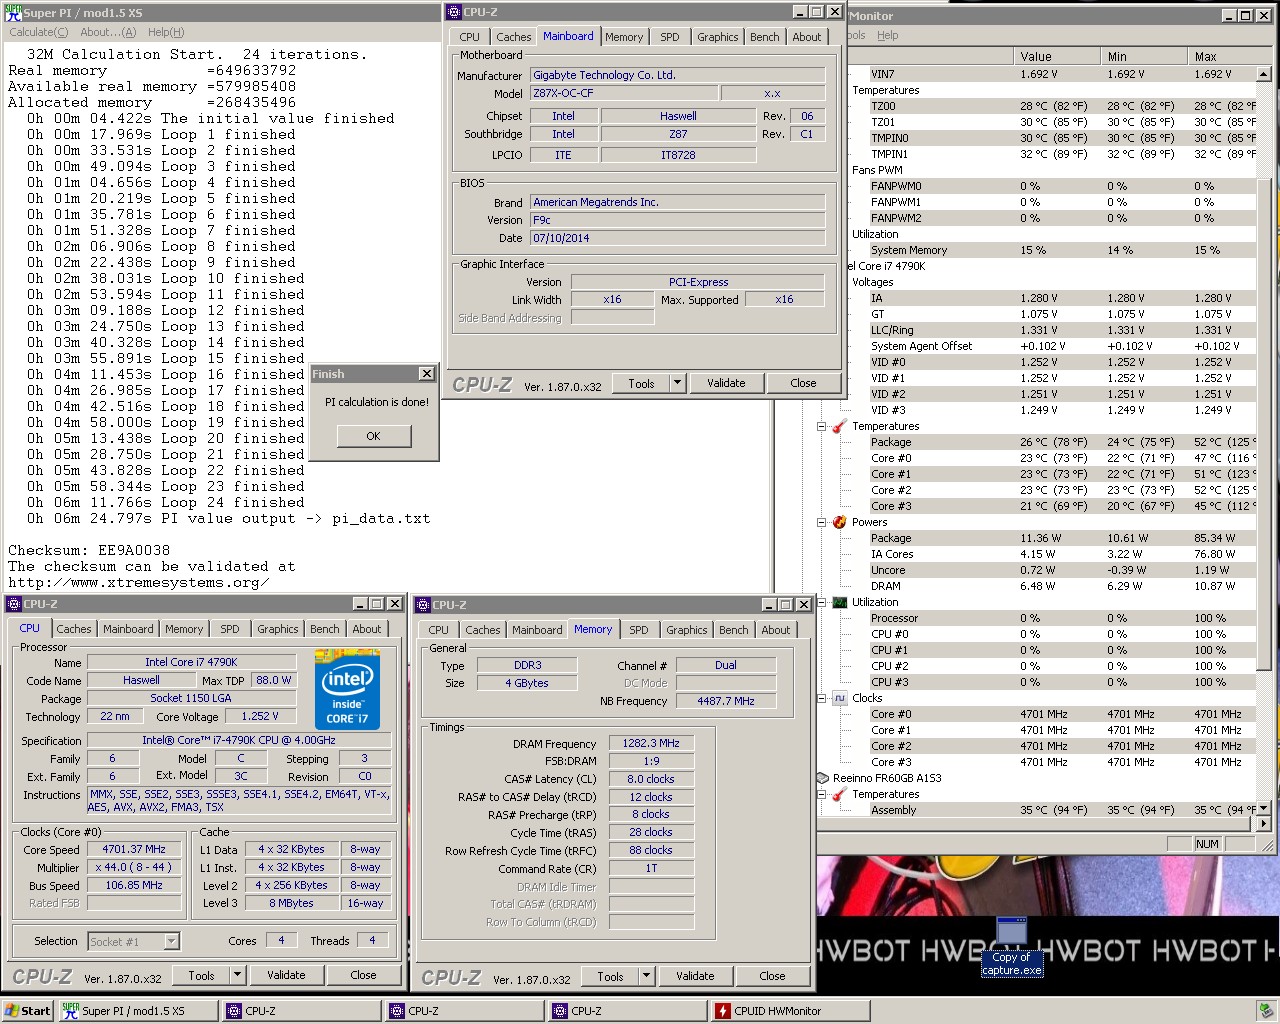Click Close in the CPU-Z CPU window

(x=363, y=975)
